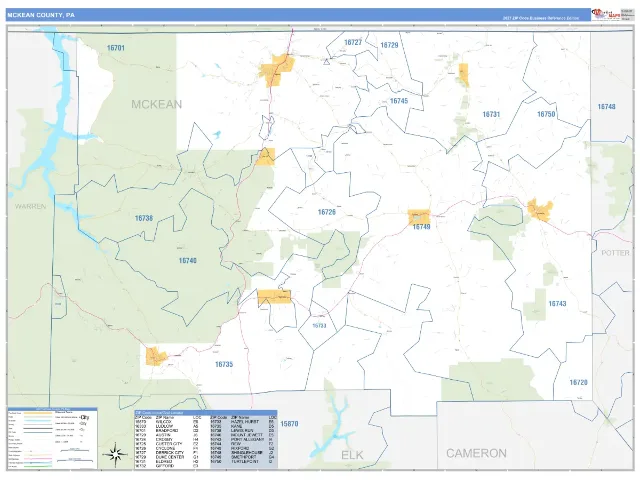The width and height of the screenshot is (640, 480).
Task: Click ZIP code label 16731
Action: 491,114
